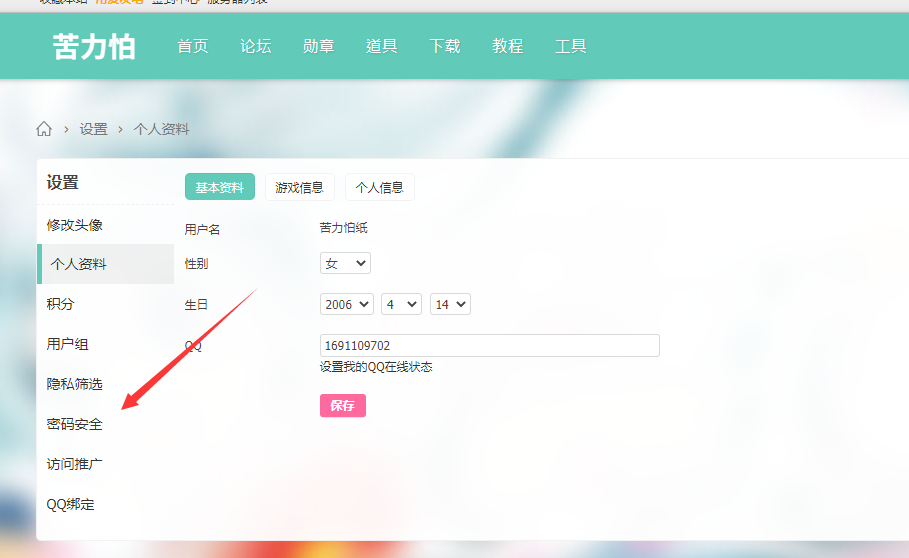
Task: Click the home icon in breadcrumb
Action: (44, 129)
